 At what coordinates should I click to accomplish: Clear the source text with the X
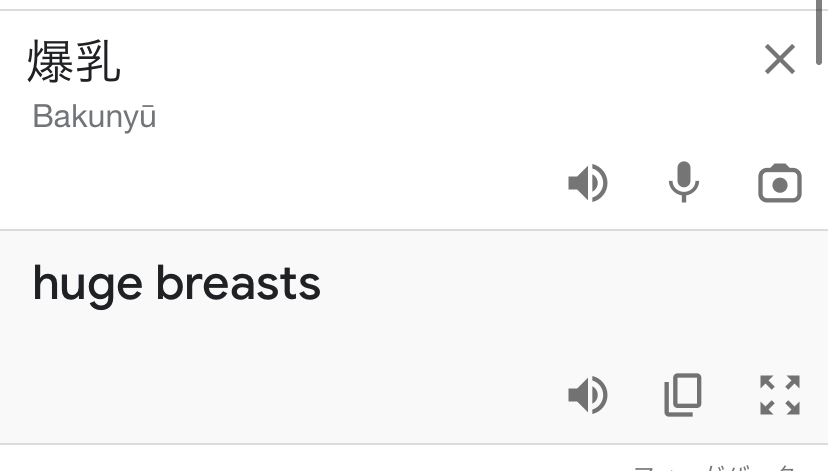(779, 60)
